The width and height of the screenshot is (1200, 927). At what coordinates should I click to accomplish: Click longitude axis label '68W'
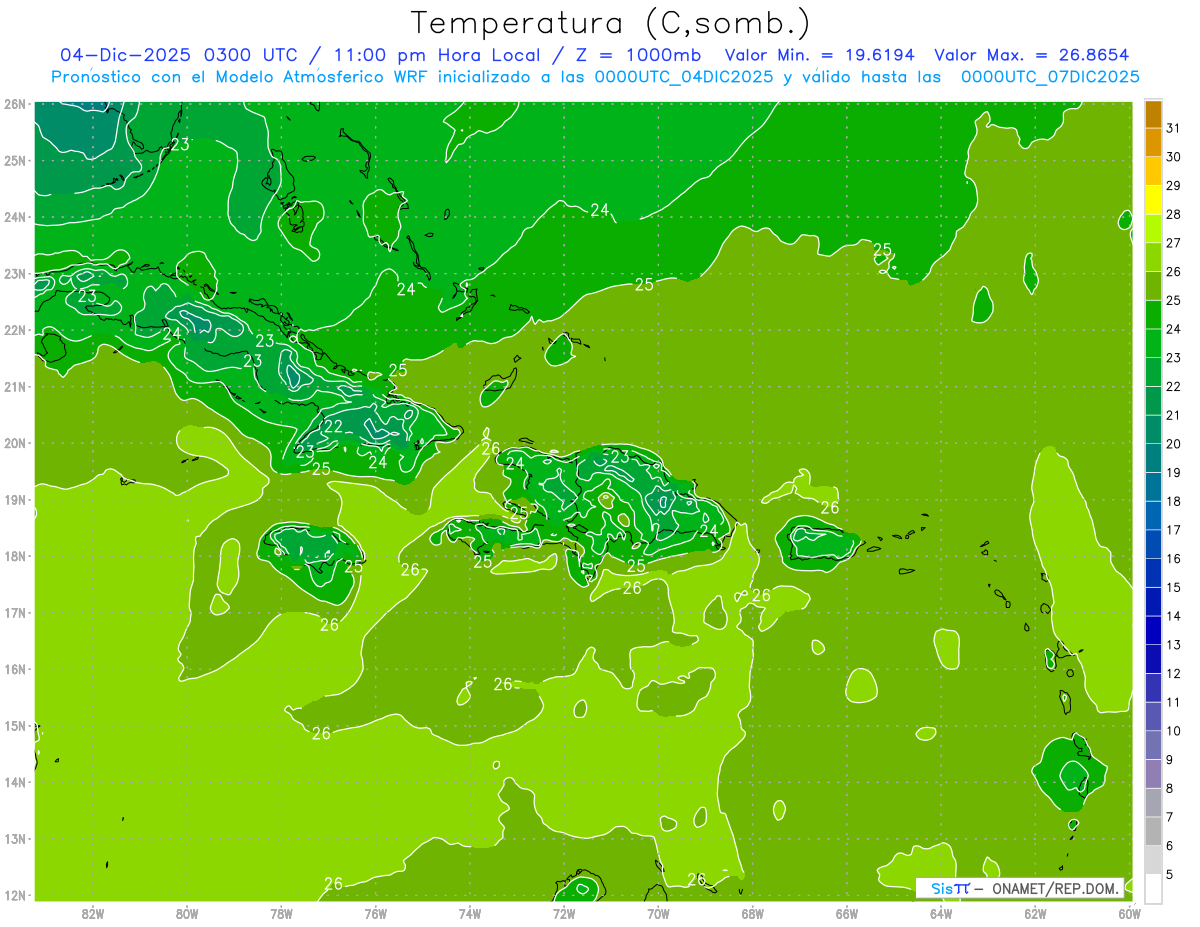click(752, 912)
